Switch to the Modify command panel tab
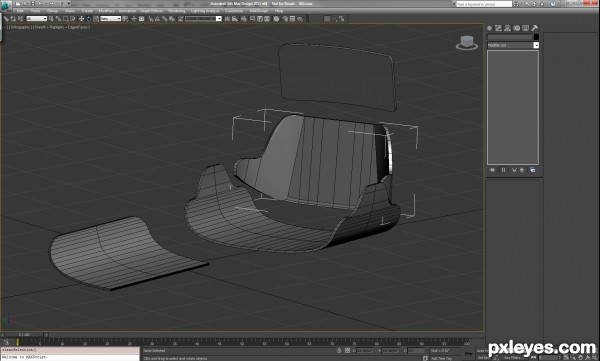 [498, 28]
